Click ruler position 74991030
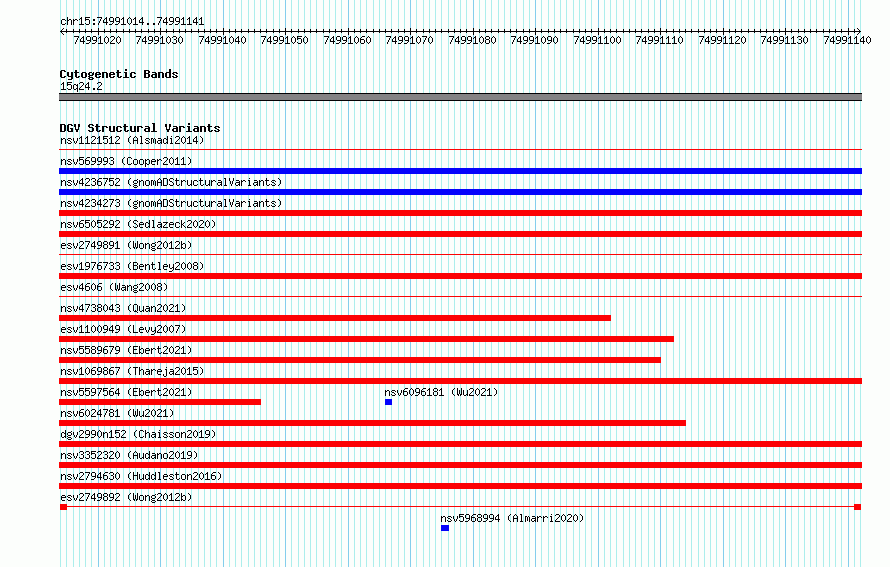The width and height of the screenshot is (890, 567). [159, 40]
